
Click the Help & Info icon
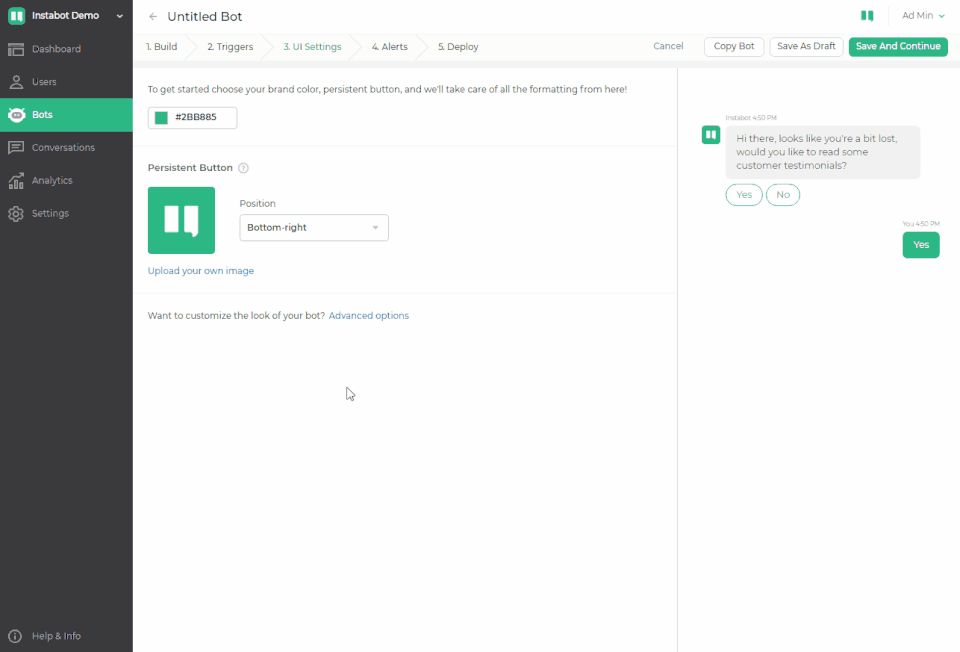[x=15, y=636]
